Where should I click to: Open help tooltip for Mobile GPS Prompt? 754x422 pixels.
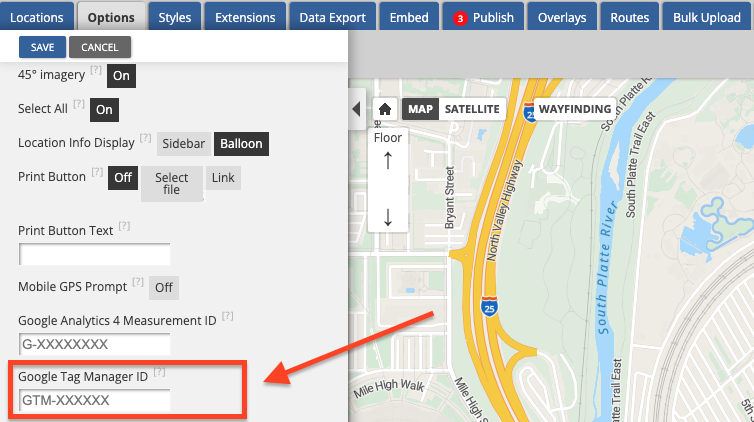pyautogui.click(x=138, y=283)
